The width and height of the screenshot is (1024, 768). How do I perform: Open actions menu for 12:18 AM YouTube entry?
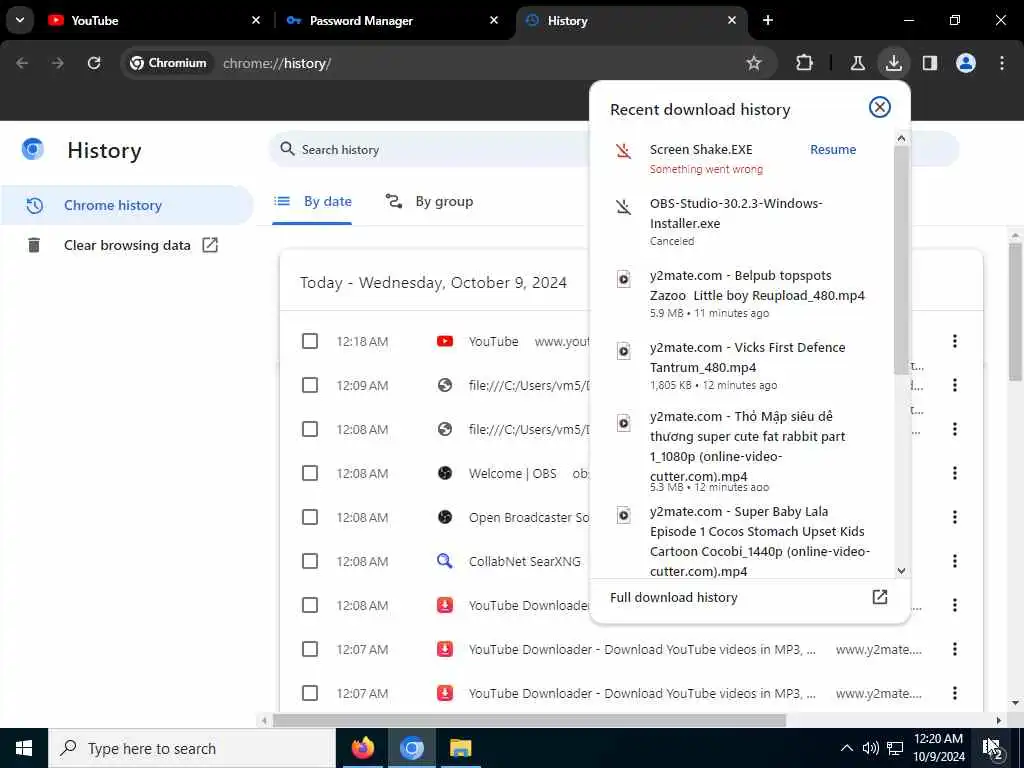955,341
